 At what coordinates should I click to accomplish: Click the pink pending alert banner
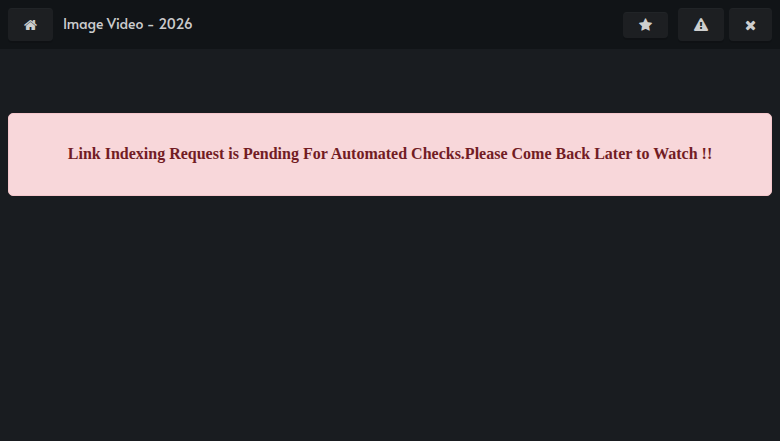point(390,154)
